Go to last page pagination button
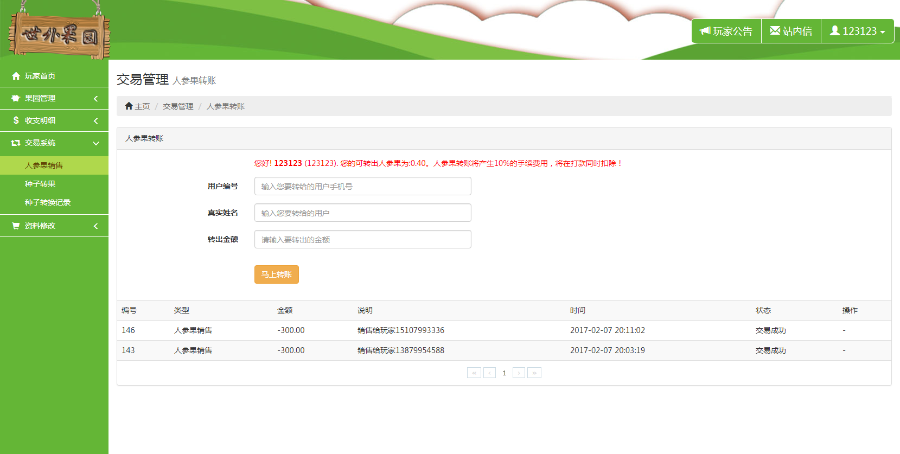 tap(534, 373)
